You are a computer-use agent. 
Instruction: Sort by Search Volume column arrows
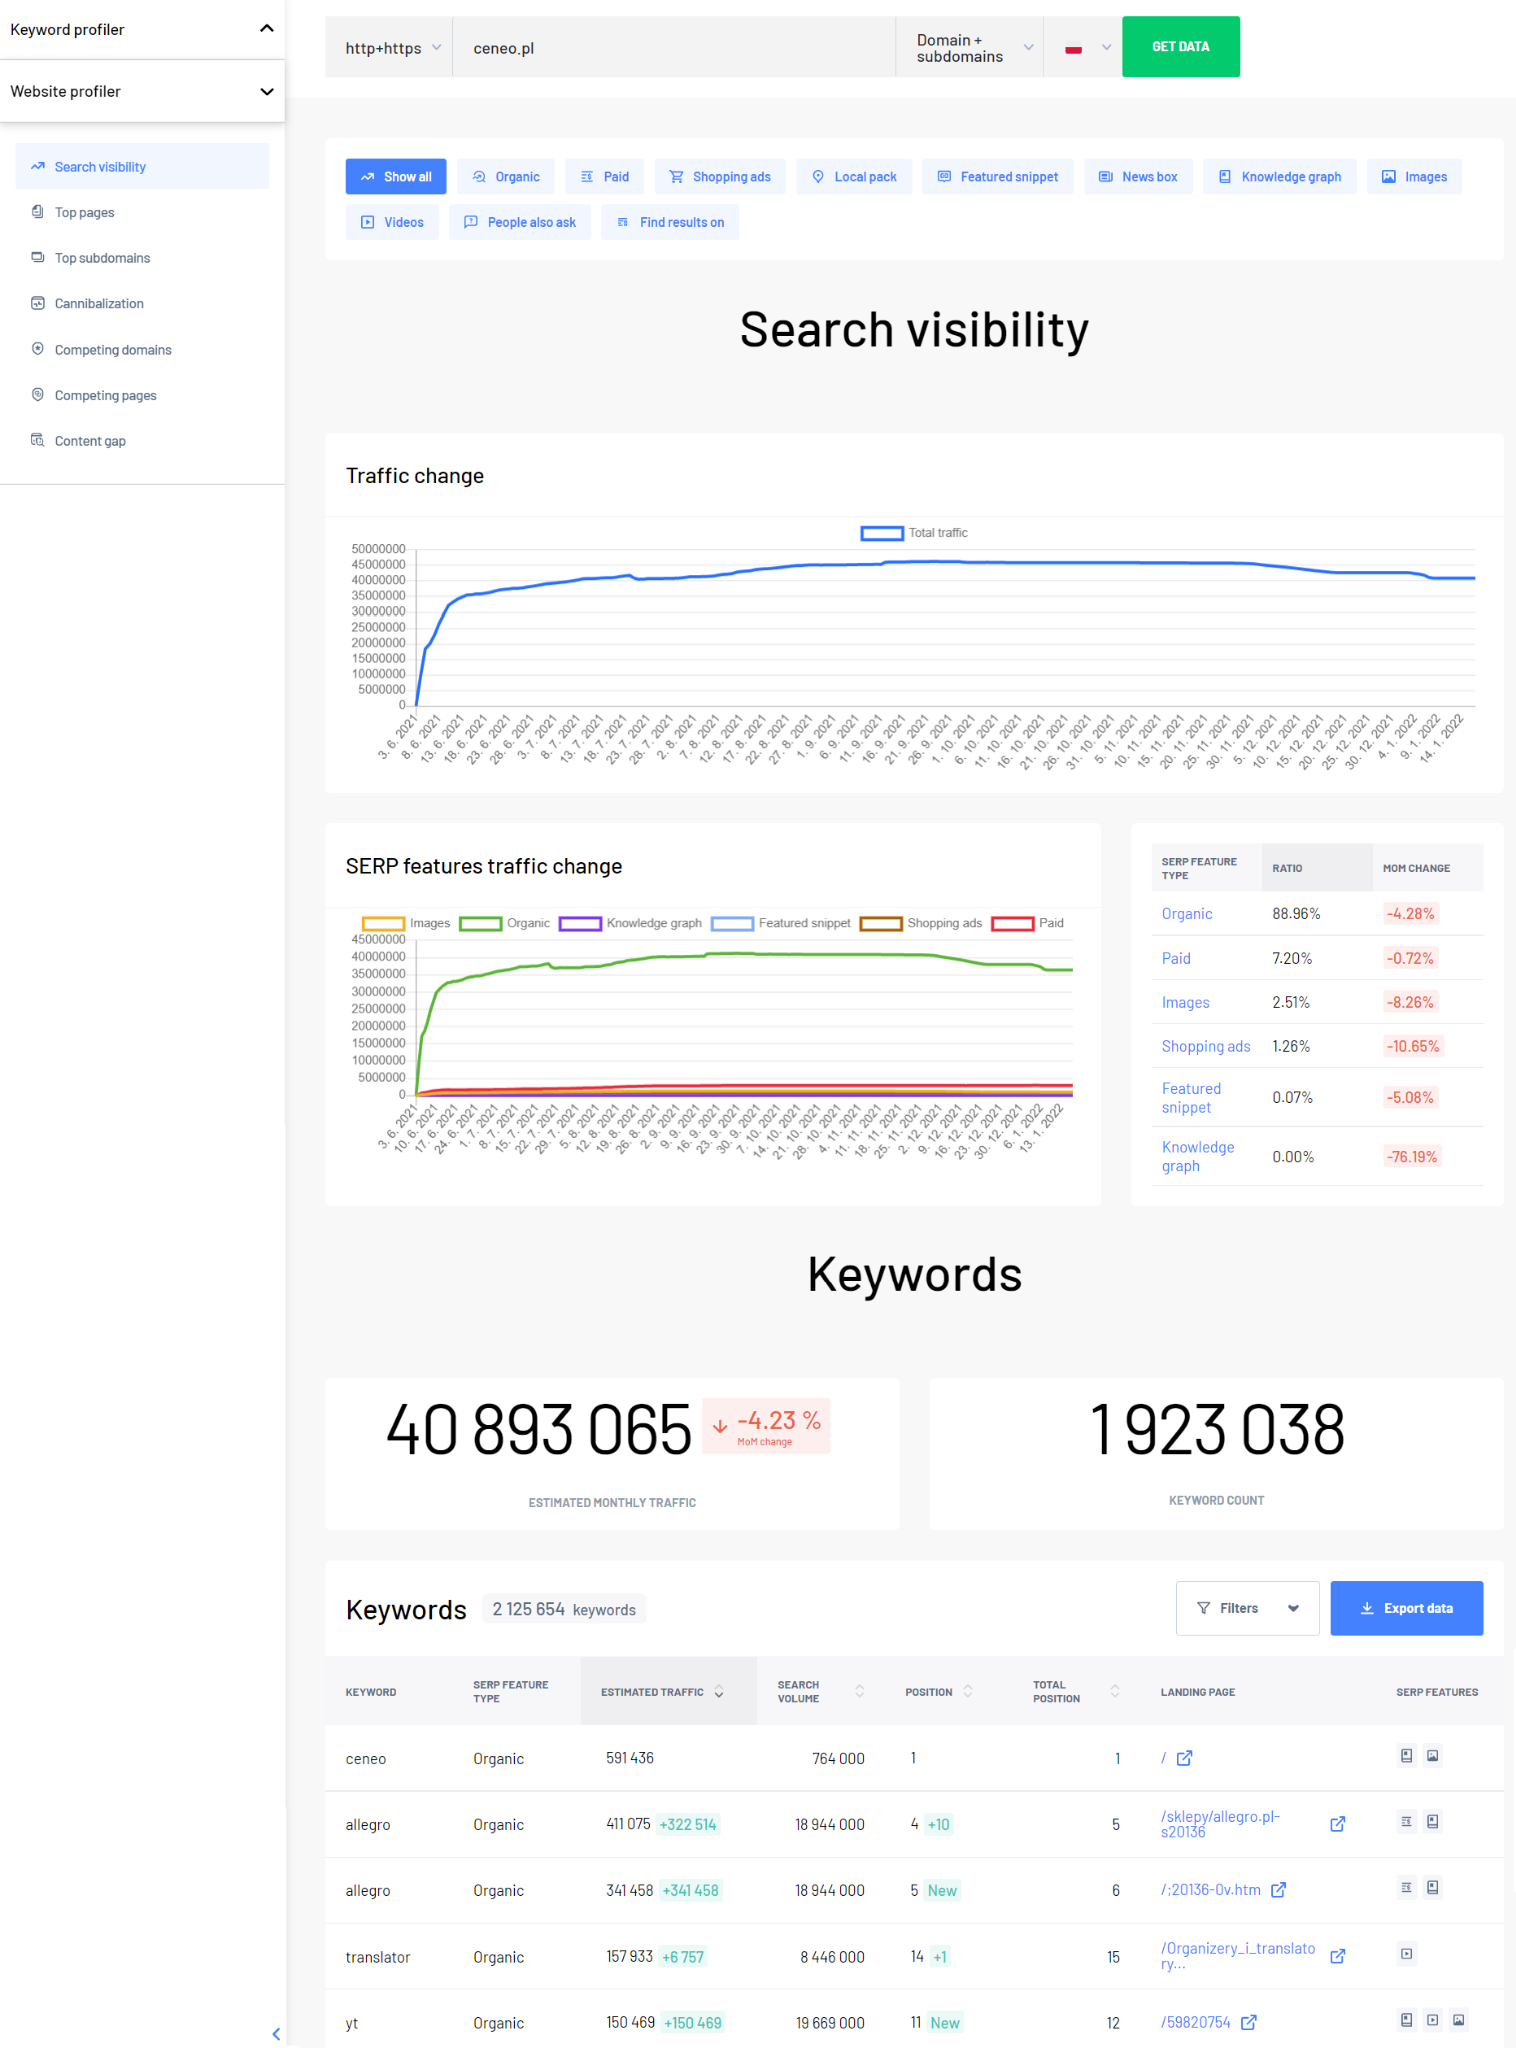coord(859,1691)
